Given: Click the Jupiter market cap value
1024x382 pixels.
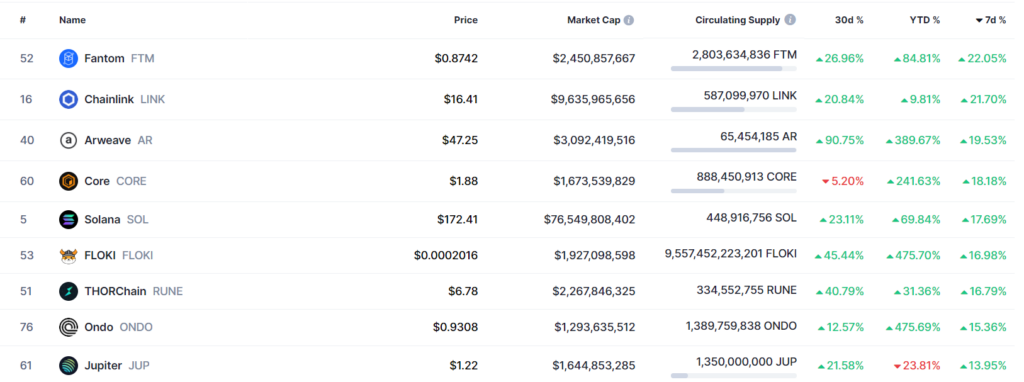Looking at the screenshot, I should (594, 366).
